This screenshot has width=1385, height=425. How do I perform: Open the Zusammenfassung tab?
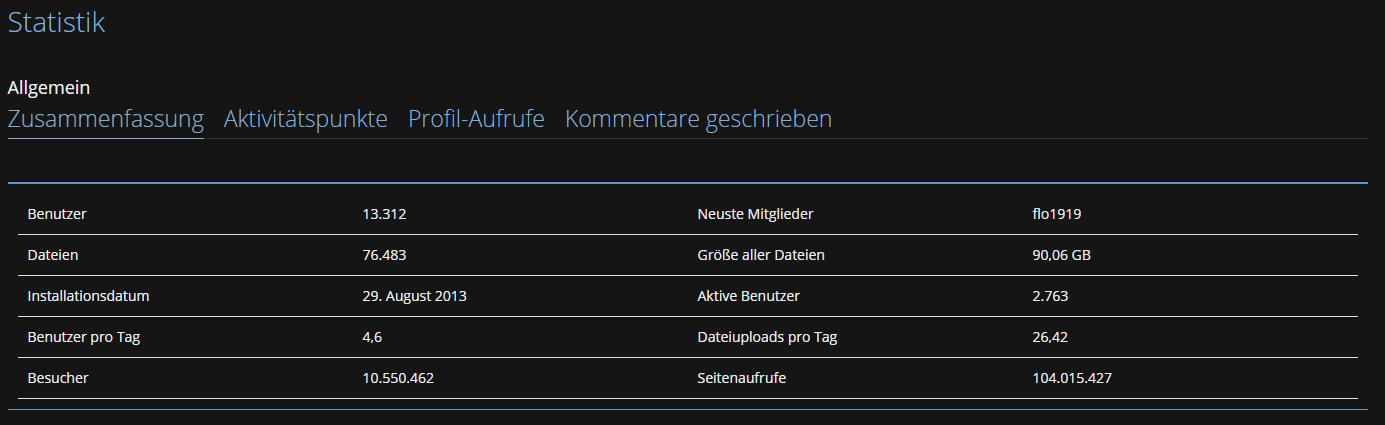tap(105, 119)
